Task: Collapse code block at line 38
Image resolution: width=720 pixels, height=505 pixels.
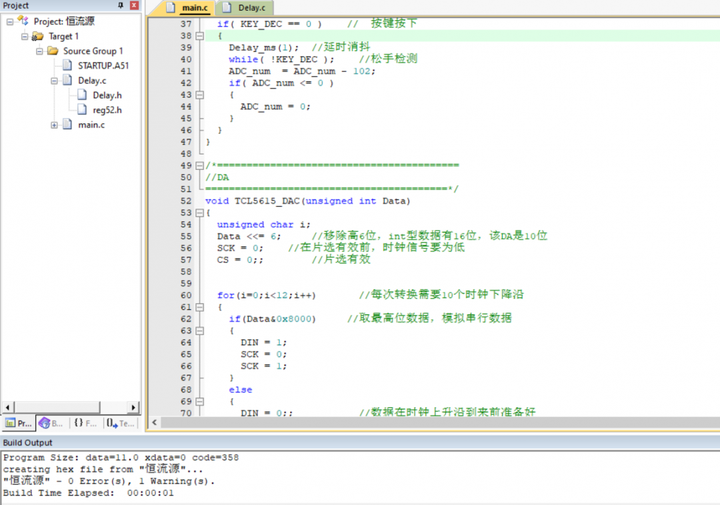Action: tap(200, 36)
